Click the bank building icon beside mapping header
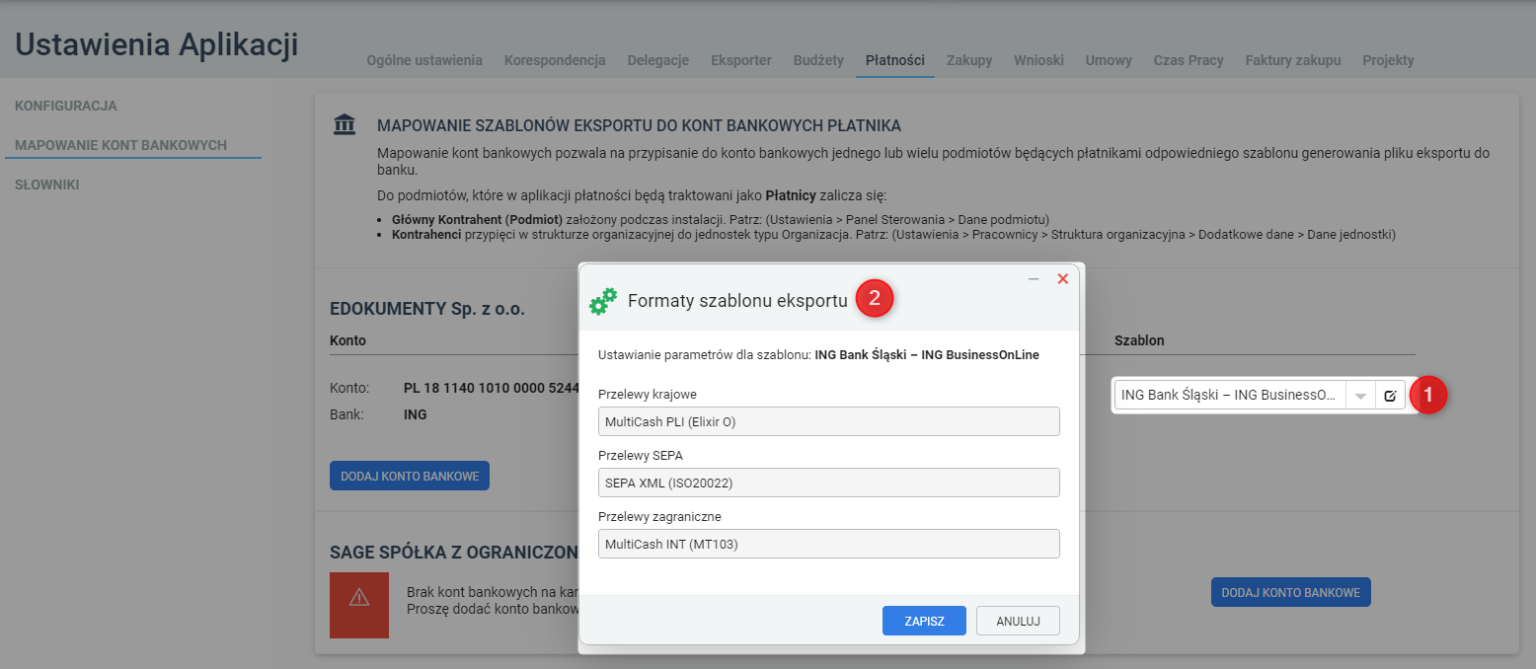 pos(344,126)
